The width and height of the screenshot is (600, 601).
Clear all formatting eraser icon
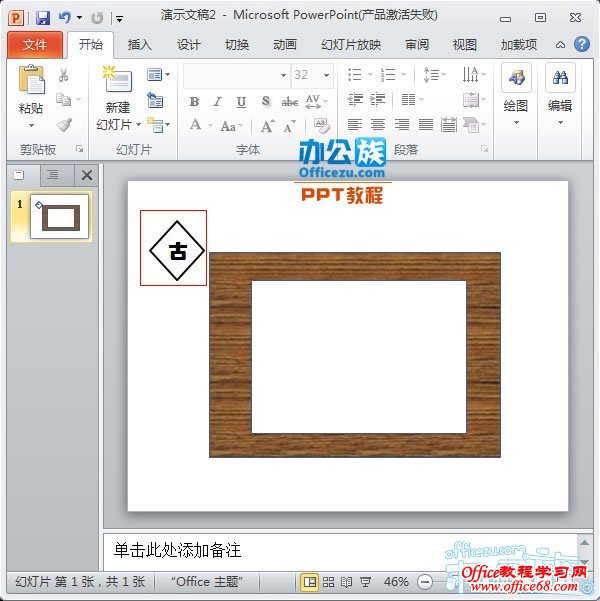321,125
